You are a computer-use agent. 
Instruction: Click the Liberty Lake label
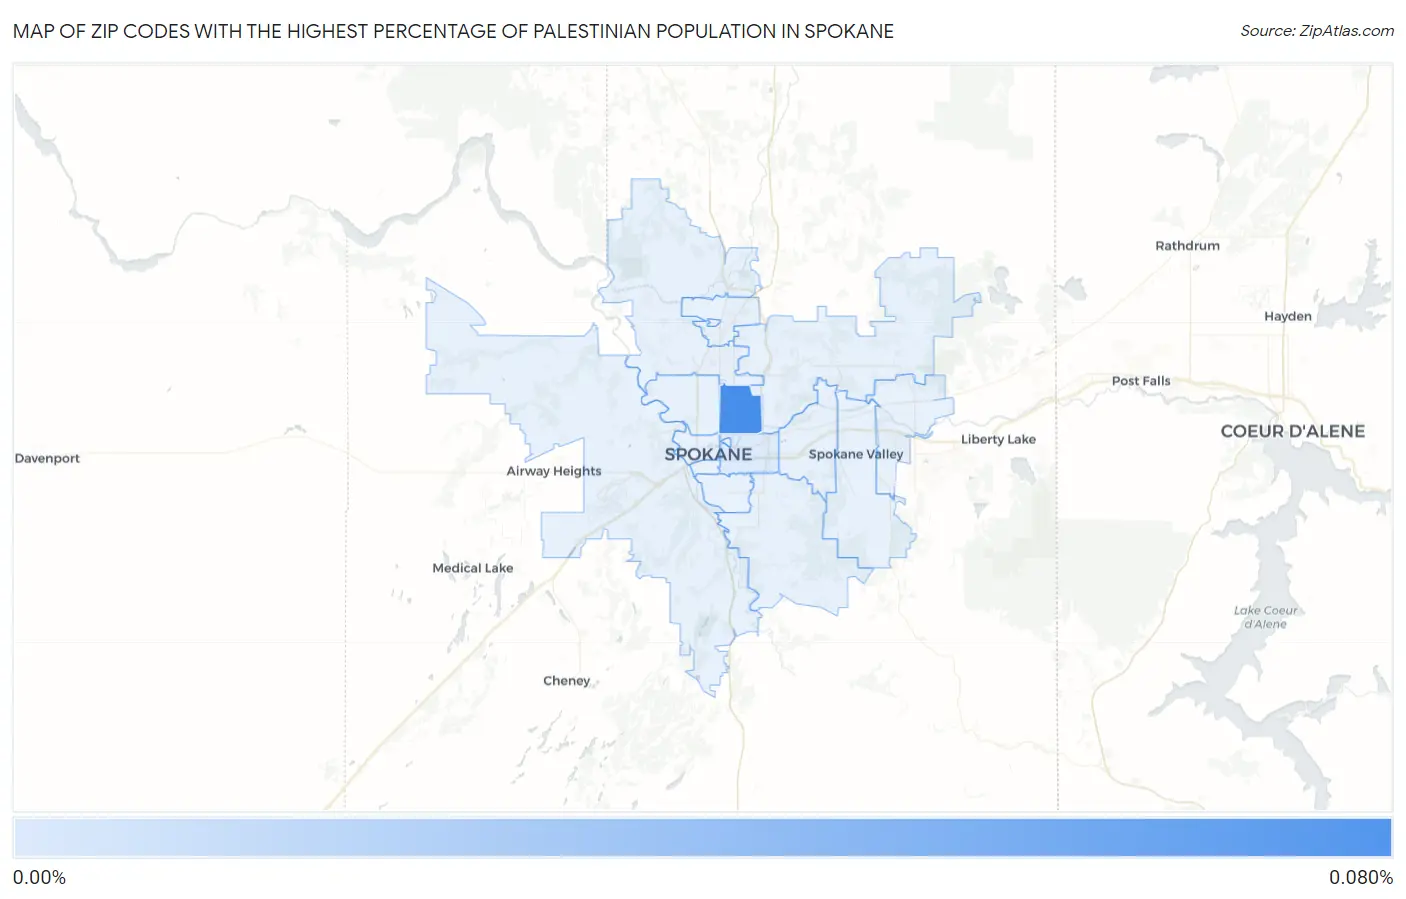tap(998, 439)
